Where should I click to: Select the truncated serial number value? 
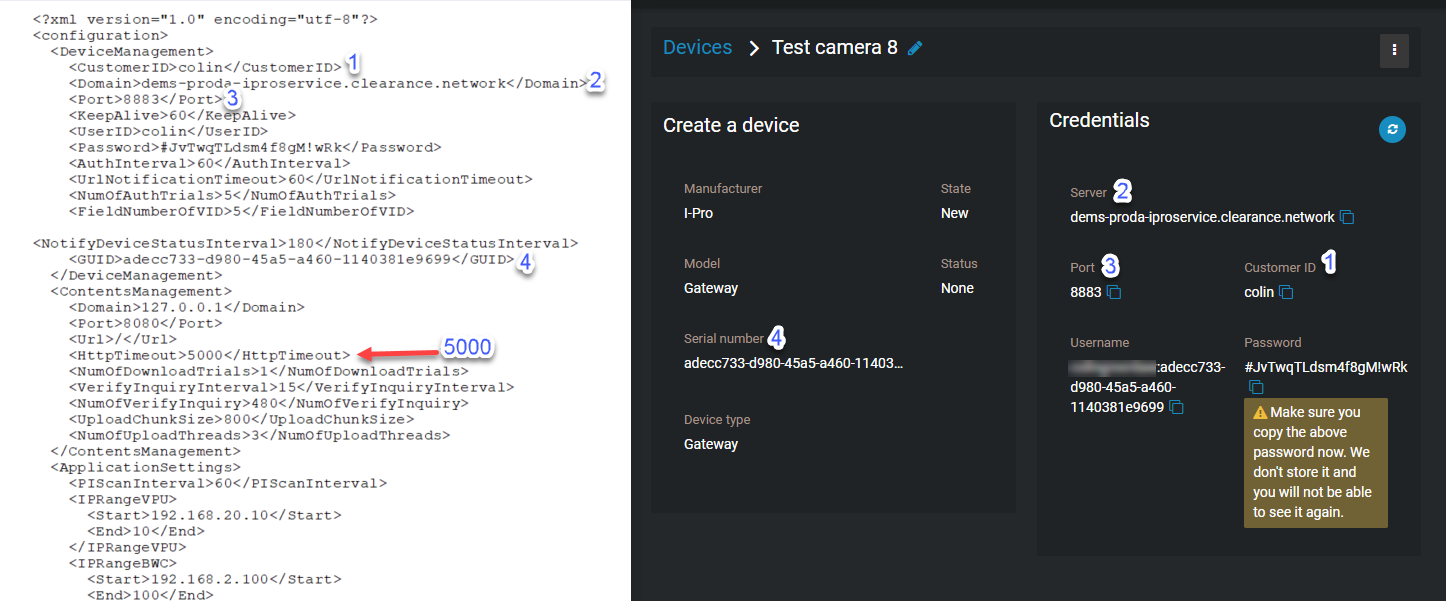coord(793,363)
